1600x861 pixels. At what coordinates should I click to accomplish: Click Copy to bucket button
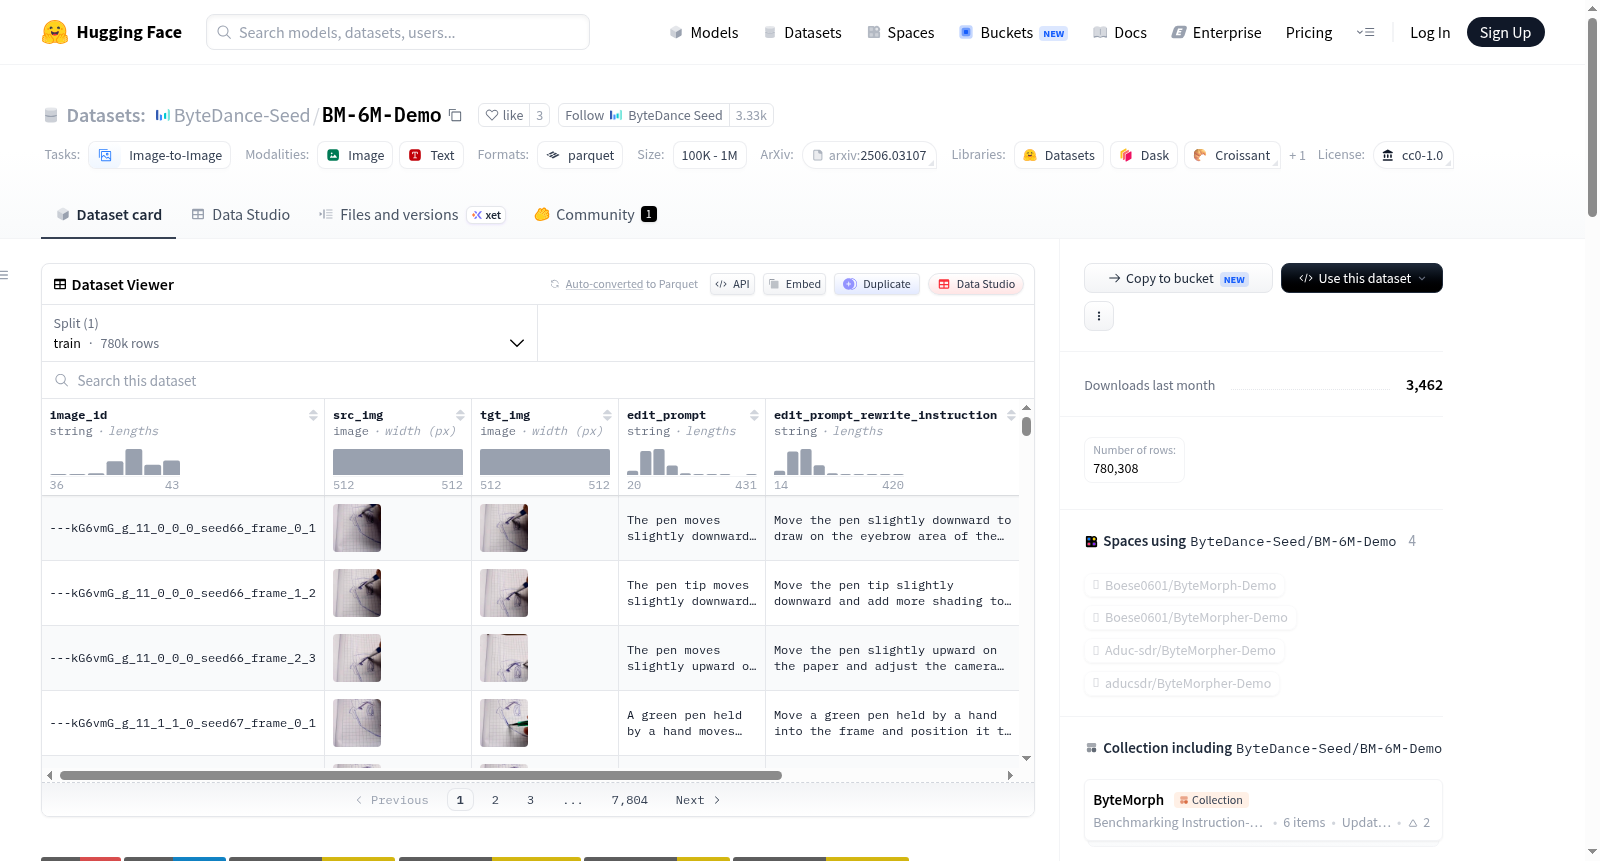pos(1178,278)
